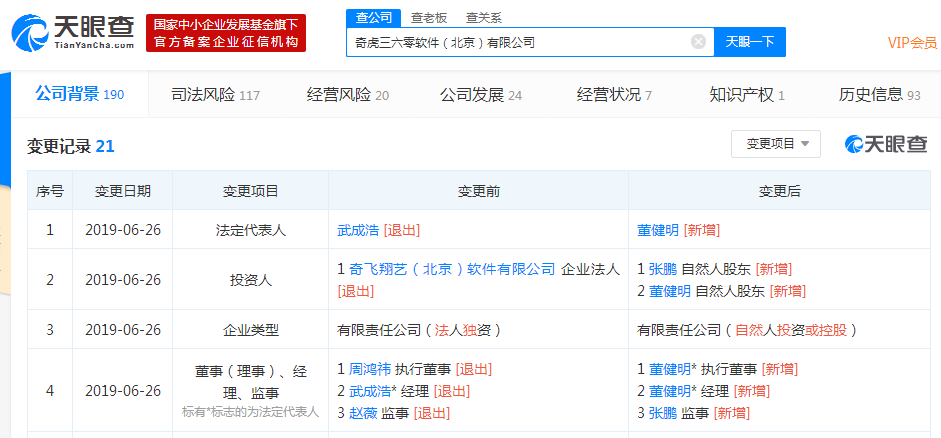Select the 经营状况 7 tab

pyautogui.click(x=614, y=95)
